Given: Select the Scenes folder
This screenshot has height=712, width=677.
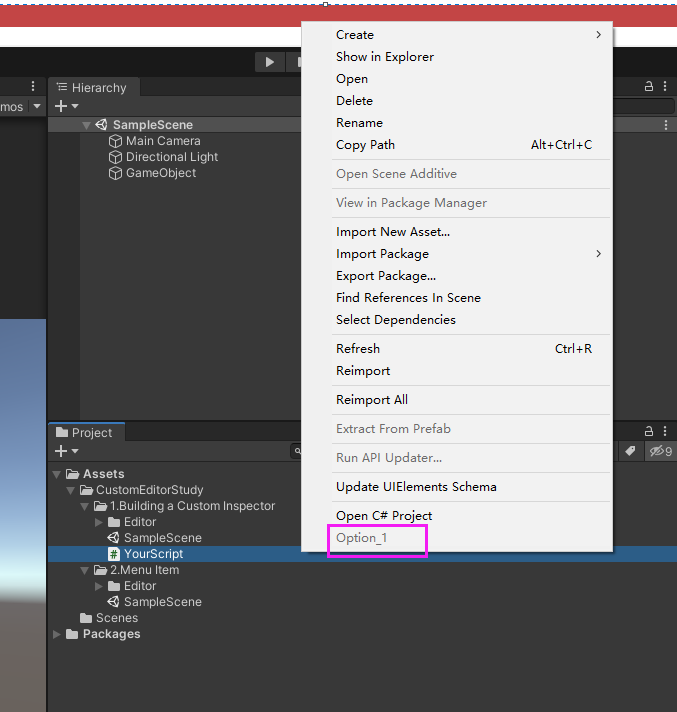Looking at the screenshot, I should click(117, 618).
